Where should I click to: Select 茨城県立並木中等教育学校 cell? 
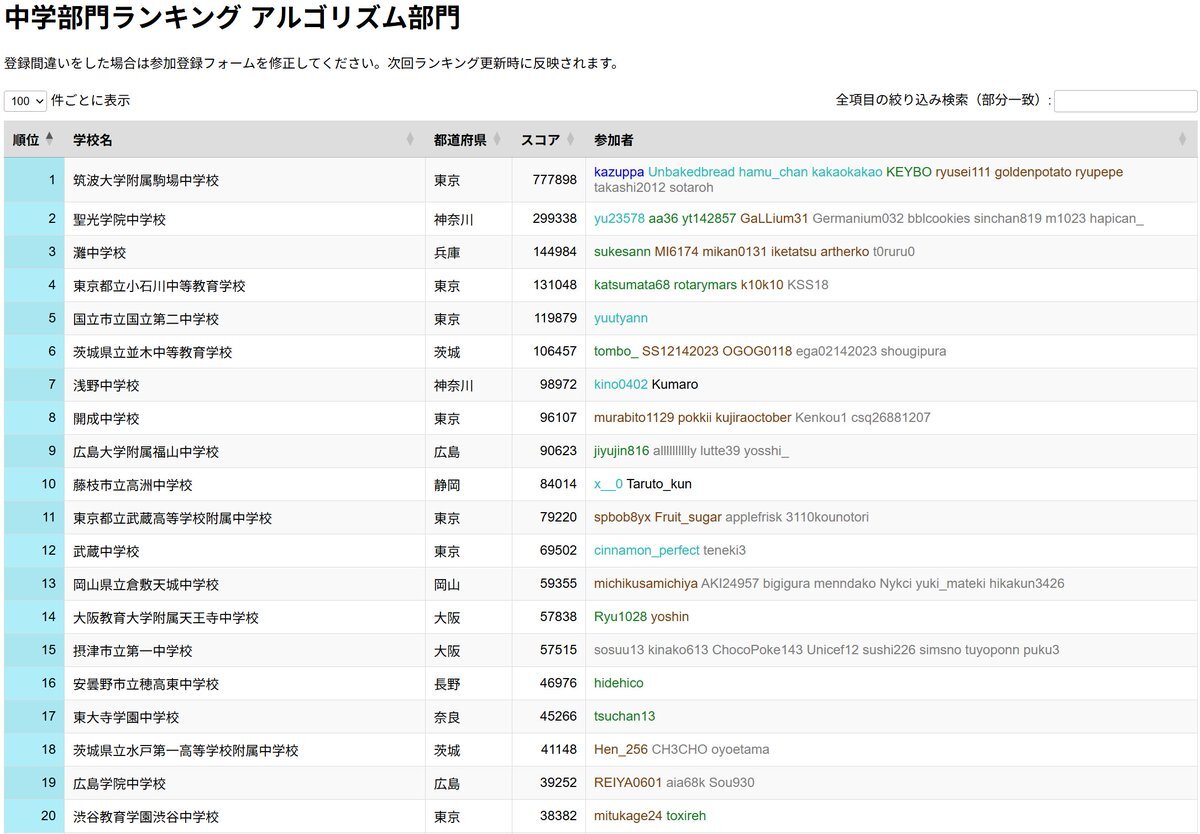click(245, 352)
